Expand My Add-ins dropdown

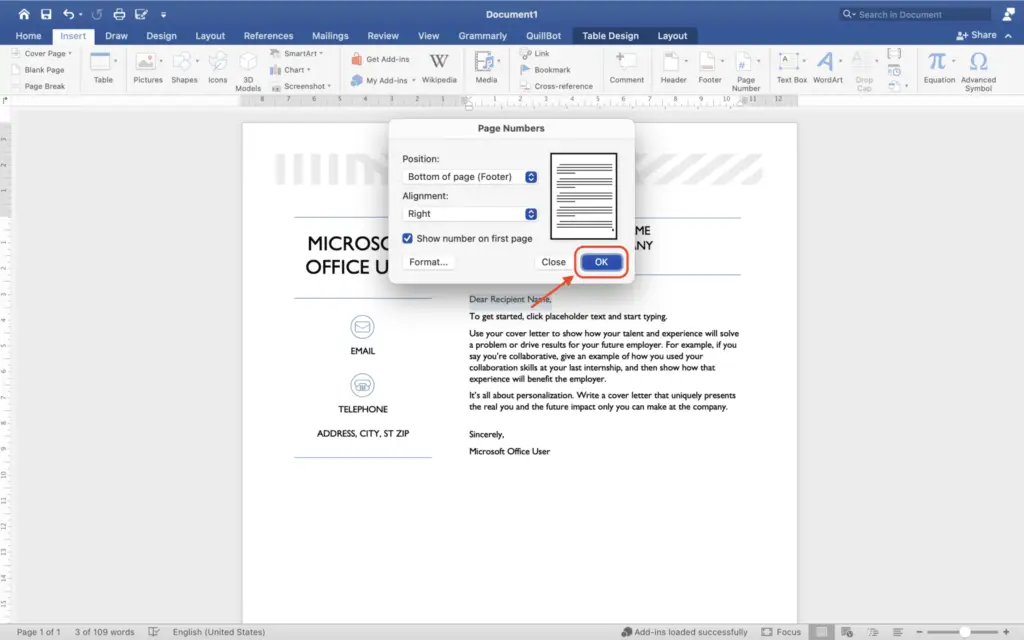pyautogui.click(x=413, y=80)
